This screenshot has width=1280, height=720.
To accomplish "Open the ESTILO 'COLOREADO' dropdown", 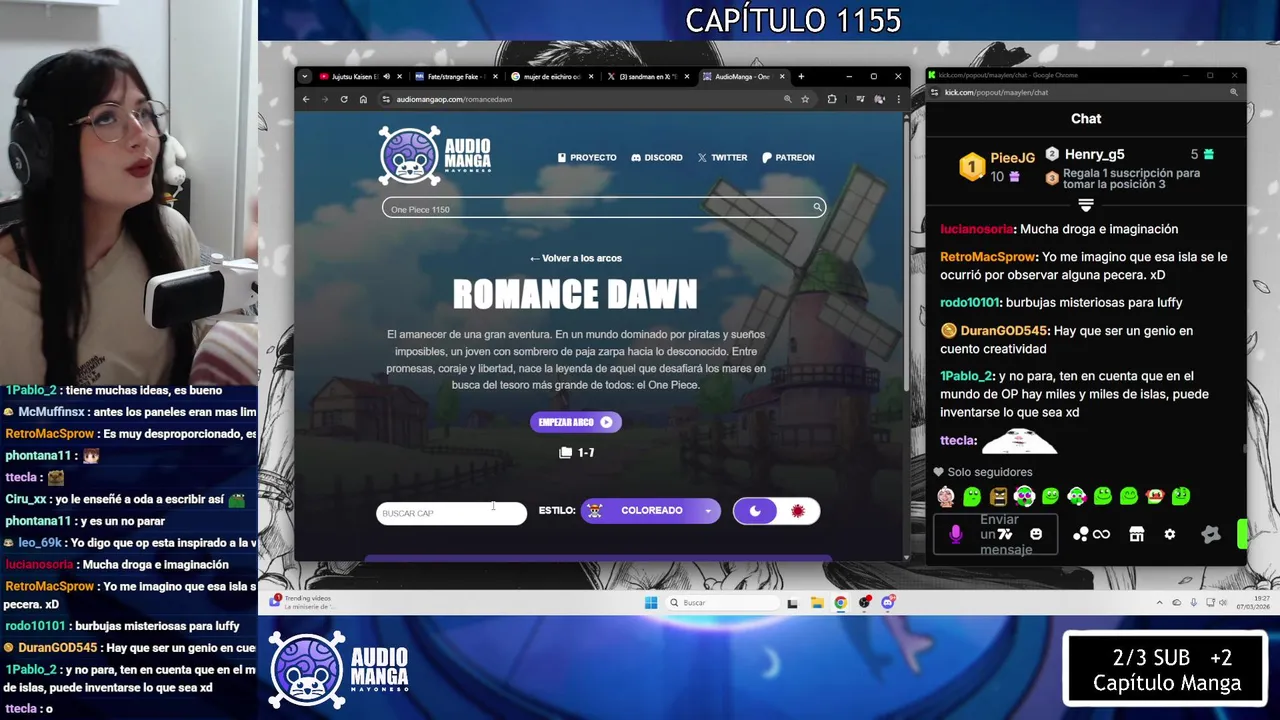I will click(651, 511).
